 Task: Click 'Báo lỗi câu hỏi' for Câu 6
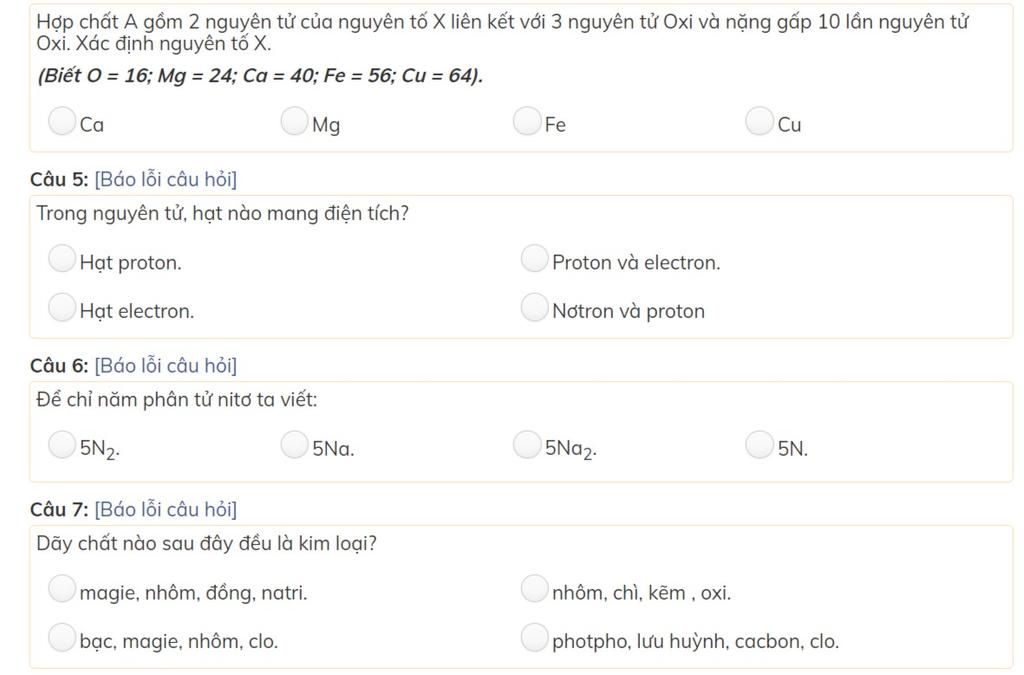click(x=165, y=366)
